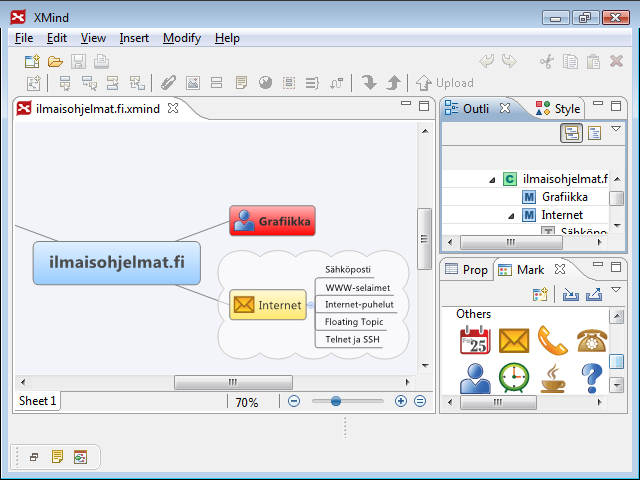
Task: Select the green clock marker
Action: click(514, 378)
